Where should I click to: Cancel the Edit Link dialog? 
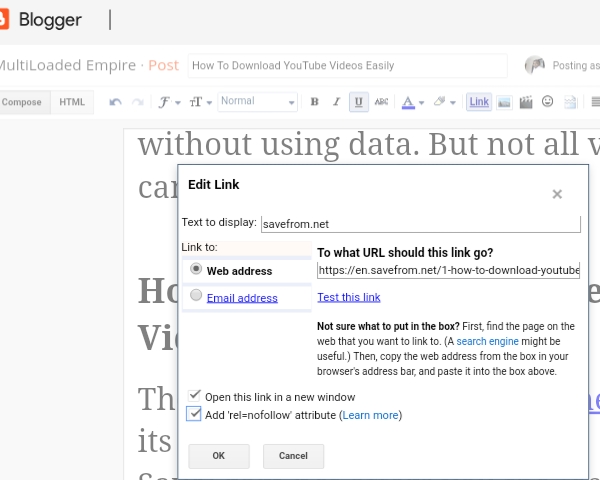point(293,456)
